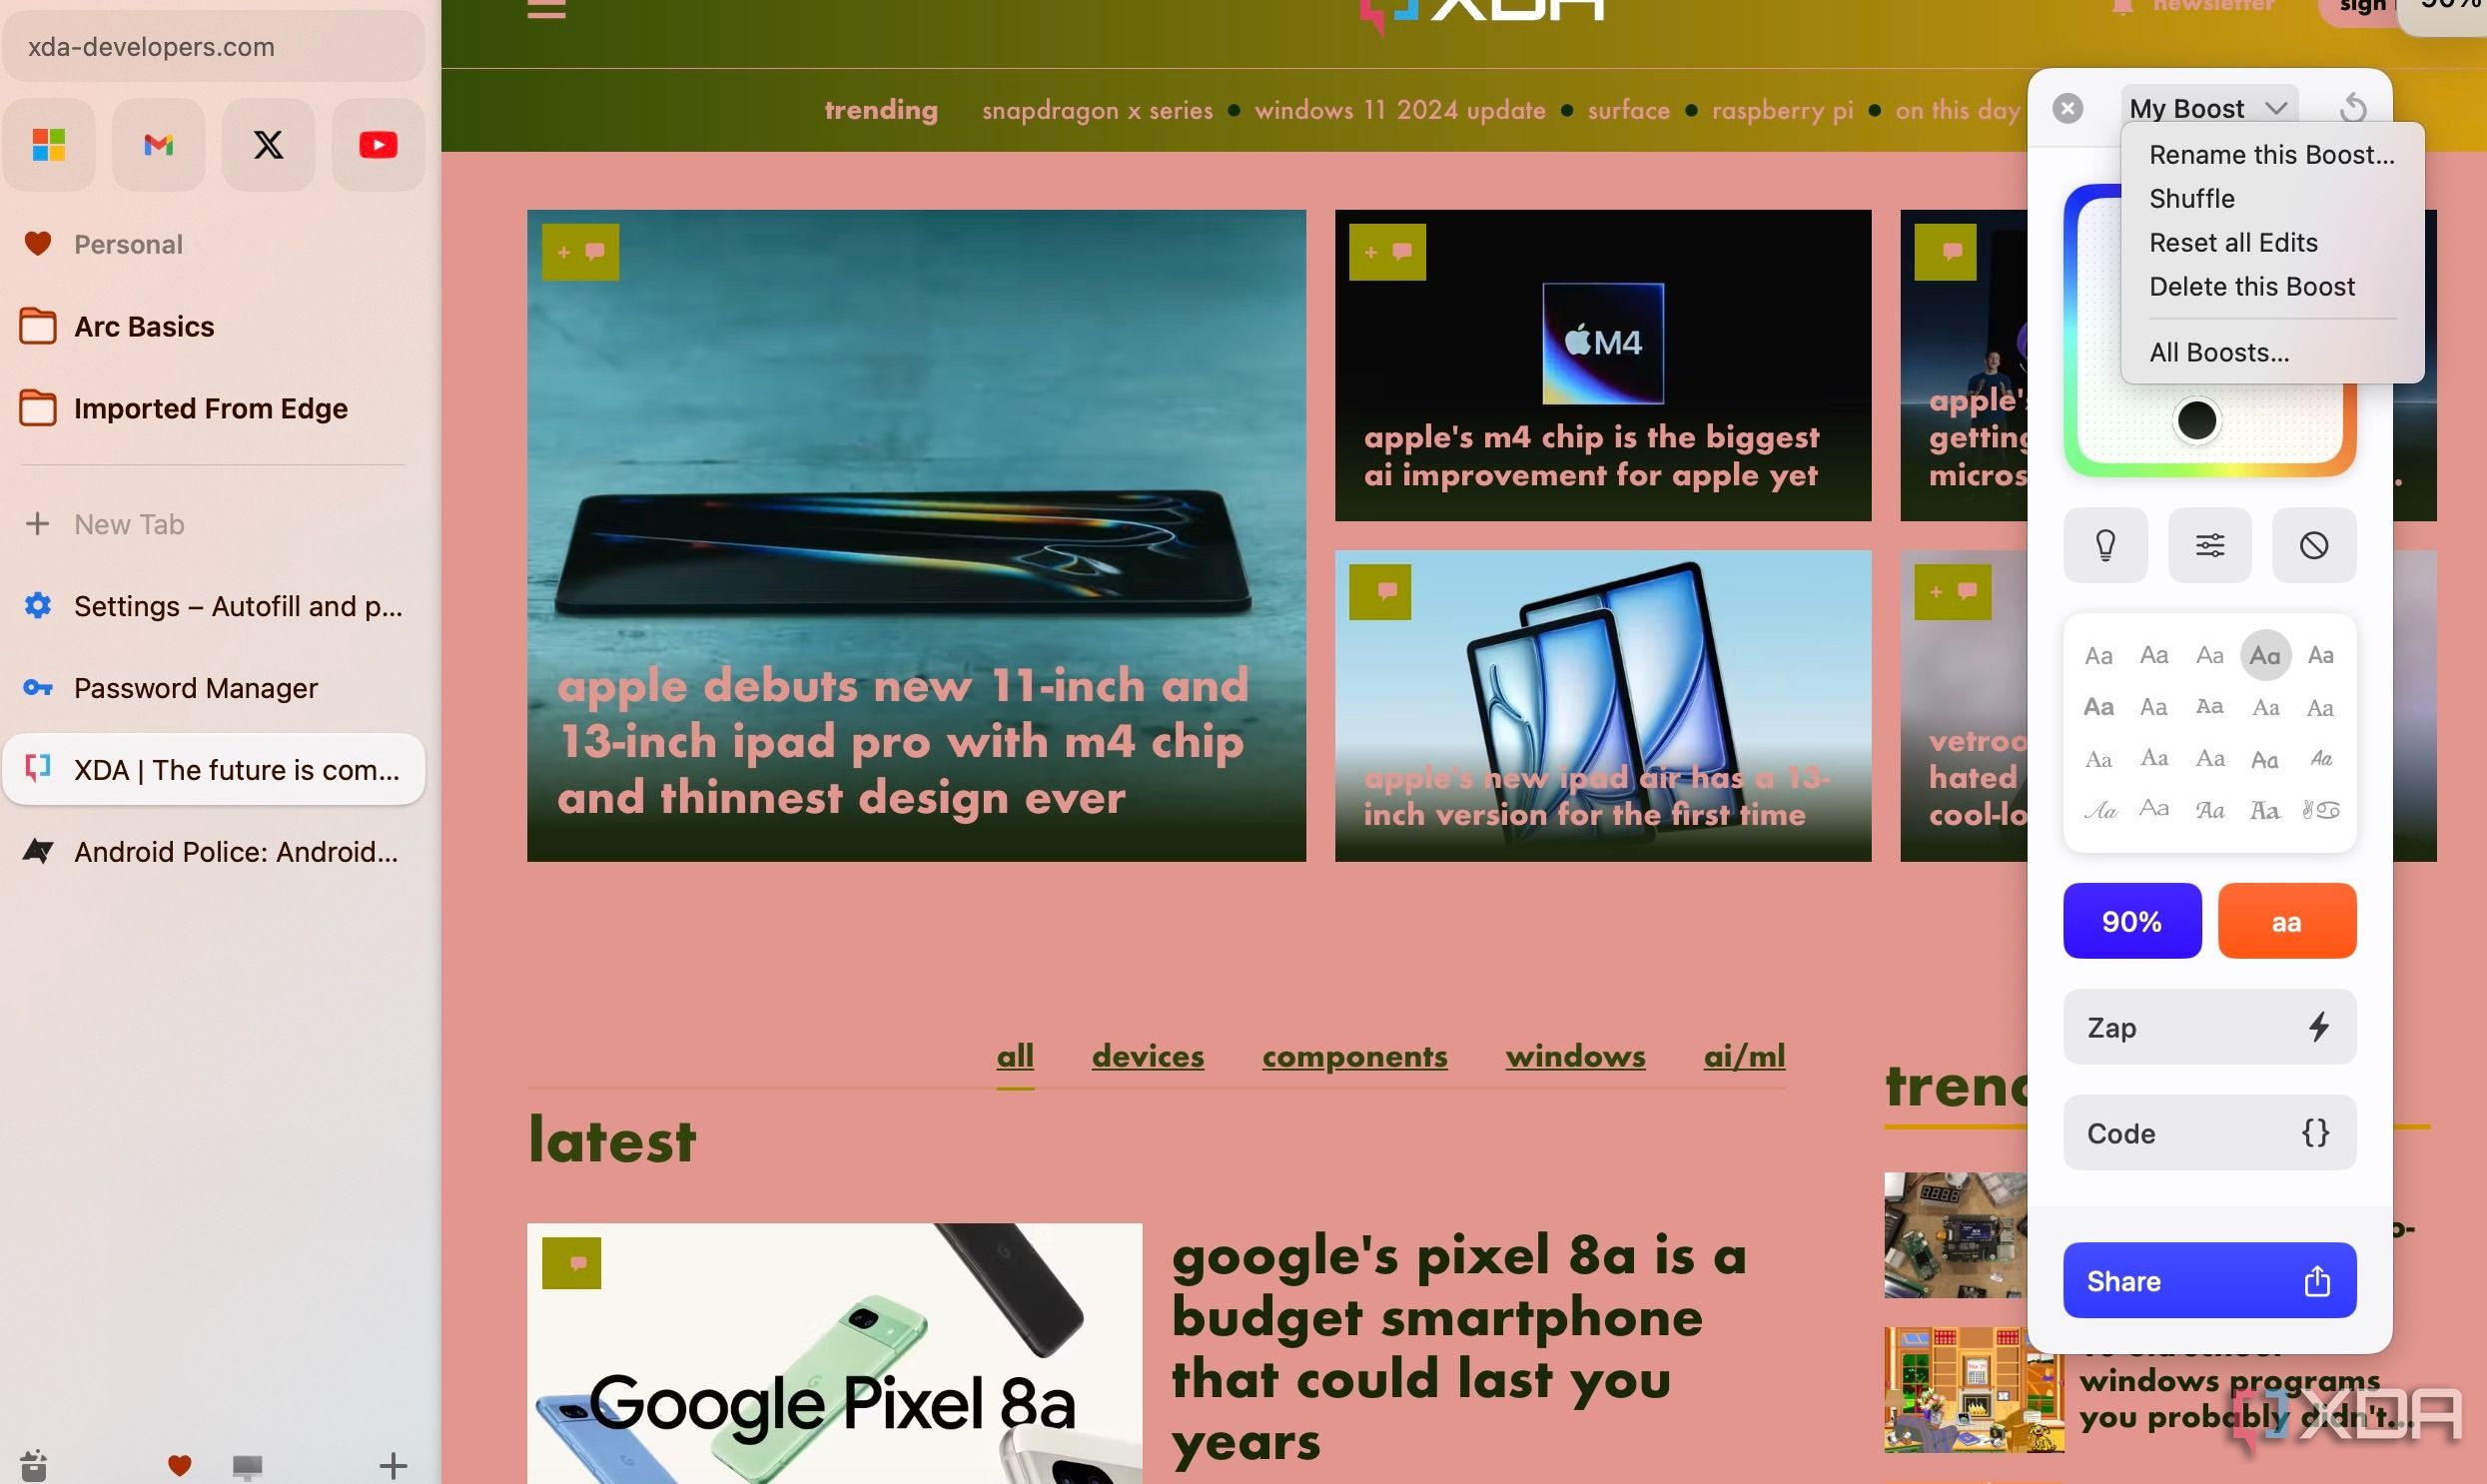Click the 90% zoom level button
The width and height of the screenshot is (2487, 1484).
tap(2132, 919)
